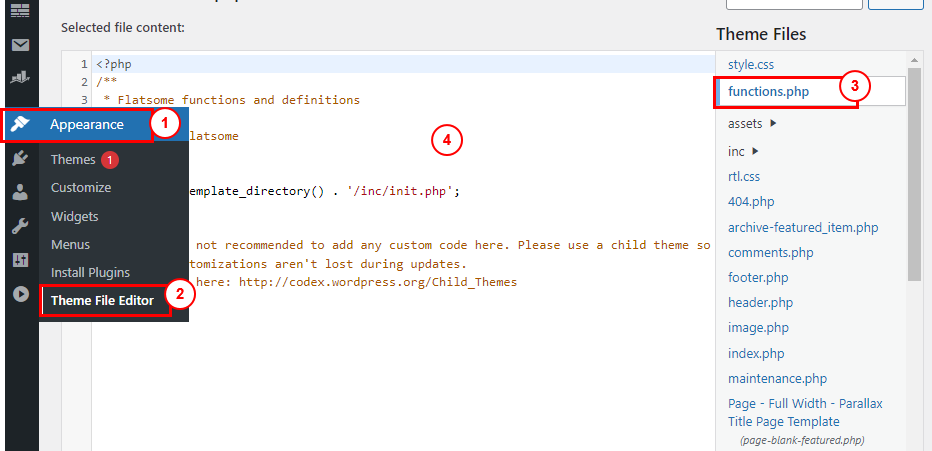Open header.php in Theme Files
The height and width of the screenshot is (451, 932).
coord(760,302)
